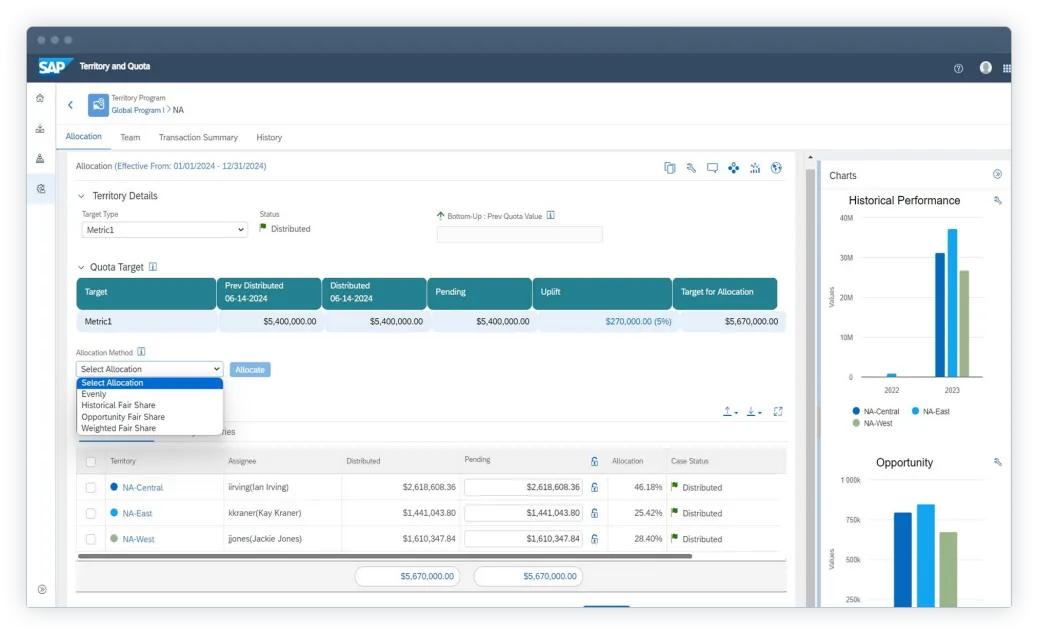The width and height of the screenshot is (1038, 634).
Task: Select the Home icon in the left sidebar
Action: pyautogui.click(x=40, y=99)
